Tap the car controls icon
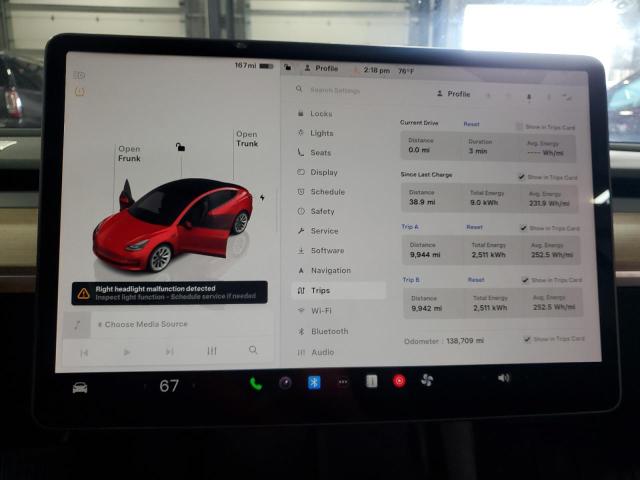The height and width of the screenshot is (480, 640). [80, 387]
